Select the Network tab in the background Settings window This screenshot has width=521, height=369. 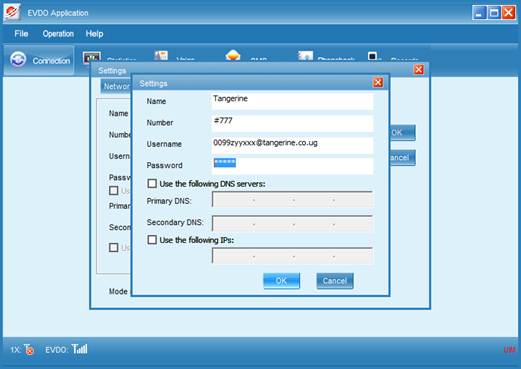tap(116, 86)
